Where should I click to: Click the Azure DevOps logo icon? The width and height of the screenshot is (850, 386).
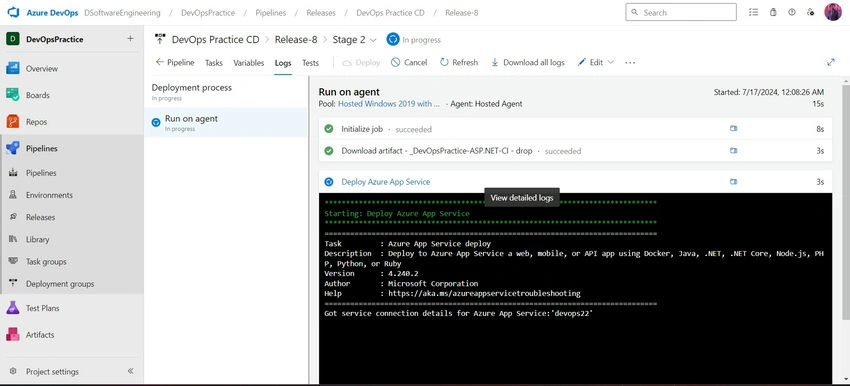14,12
